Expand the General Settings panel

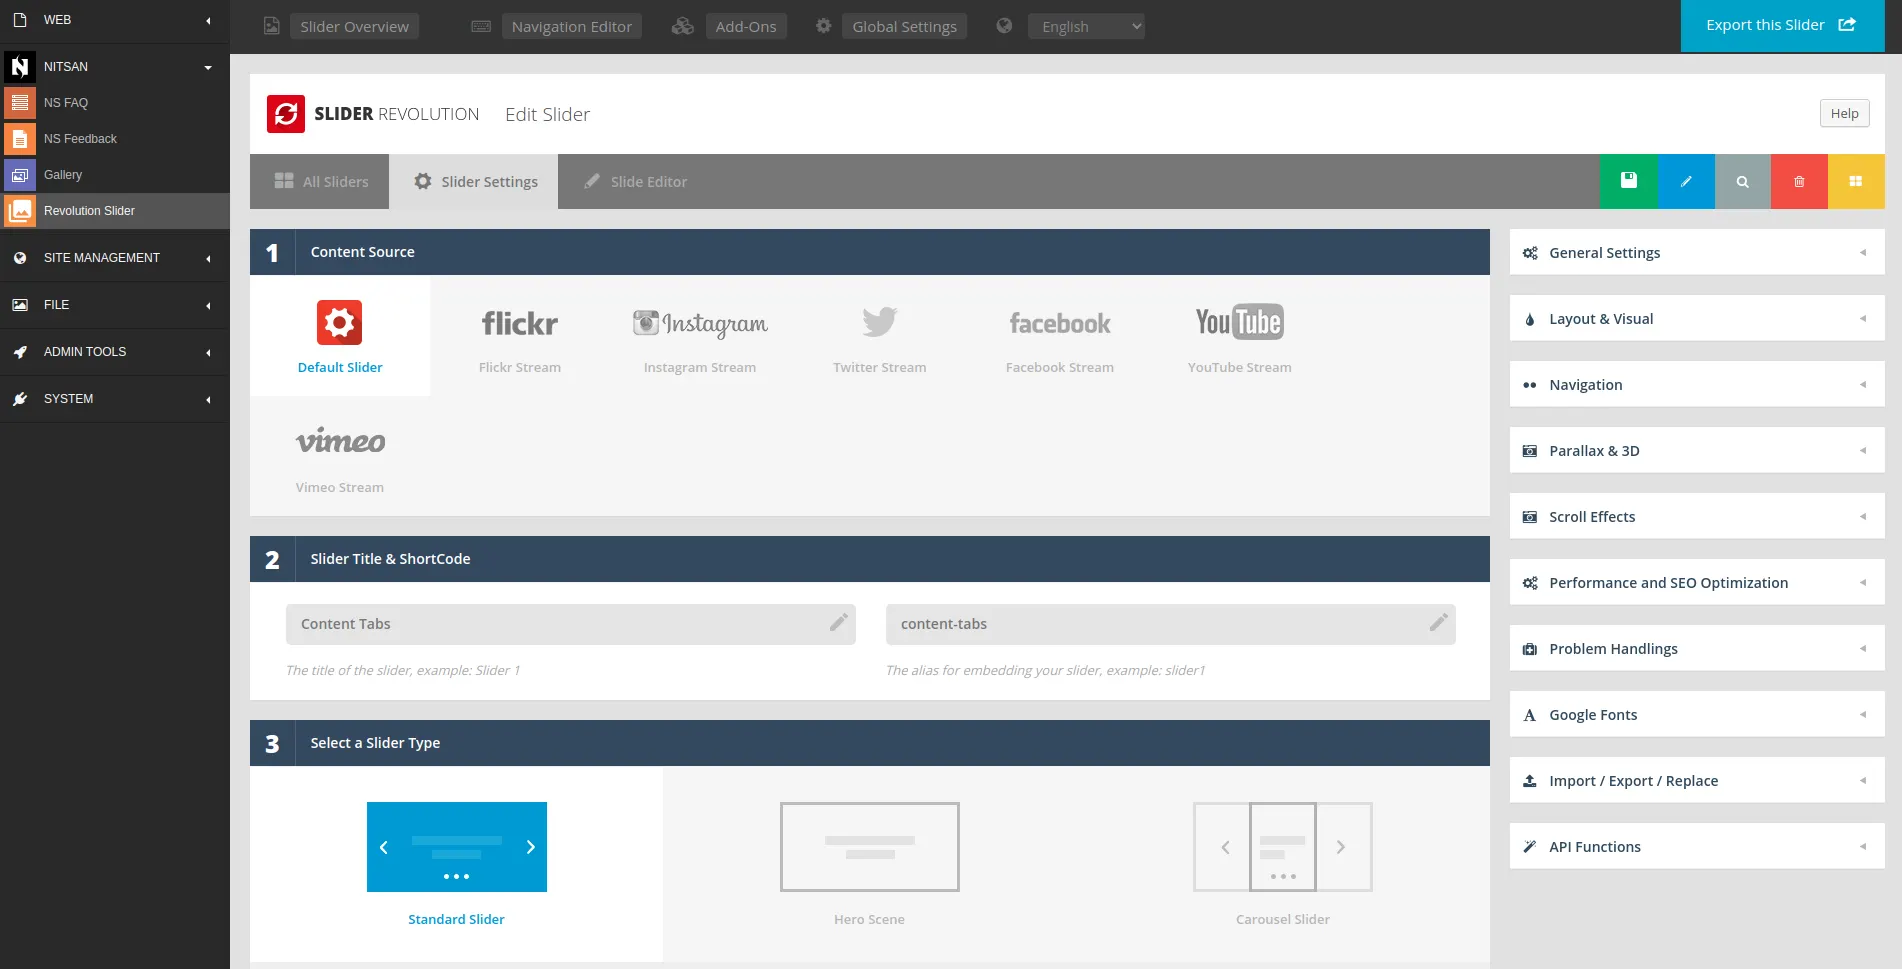click(1697, 253)
